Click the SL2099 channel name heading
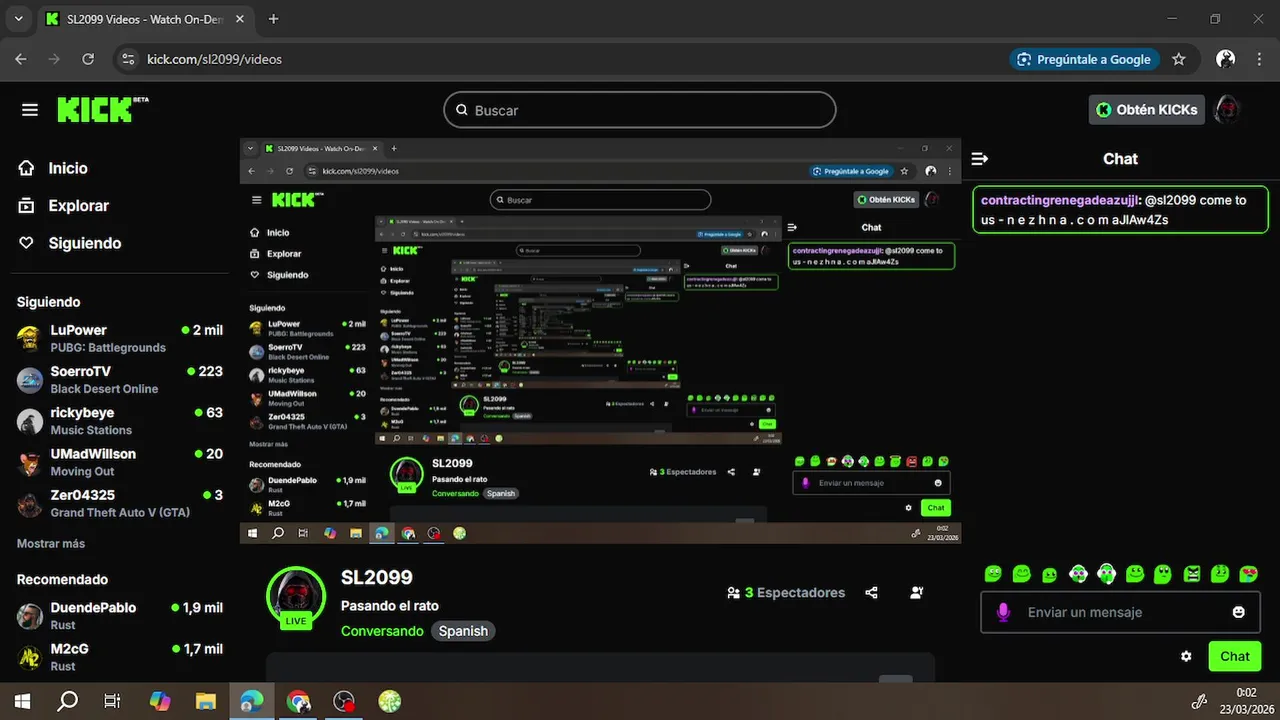This screenshot has width=1280, height=720. (x=377, y=577)
